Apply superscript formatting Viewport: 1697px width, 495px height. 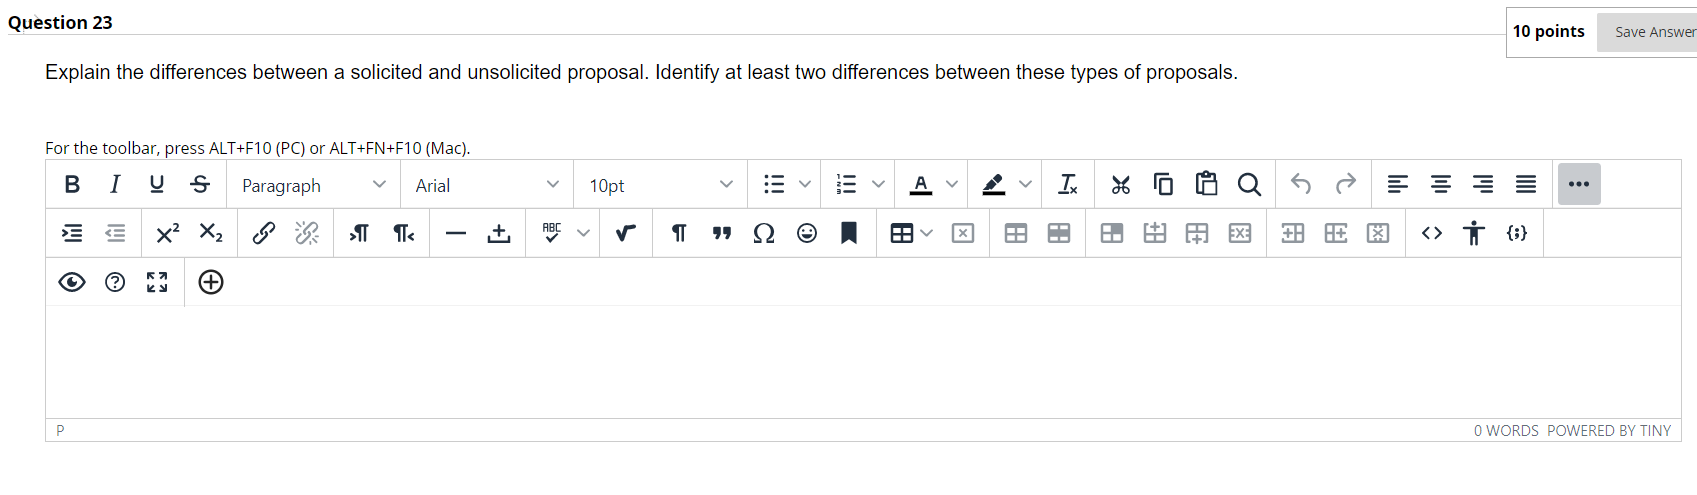(x=167, y=233)
